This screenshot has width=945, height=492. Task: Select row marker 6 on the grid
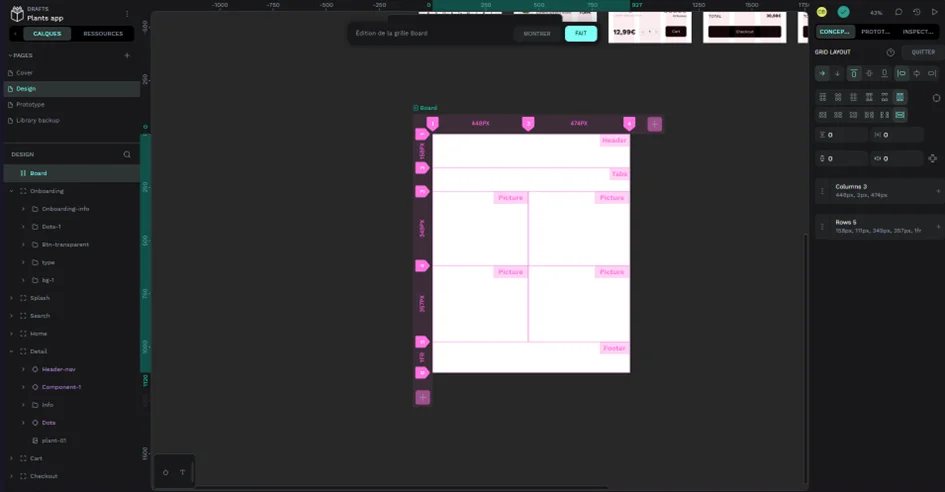coord(422,373)
